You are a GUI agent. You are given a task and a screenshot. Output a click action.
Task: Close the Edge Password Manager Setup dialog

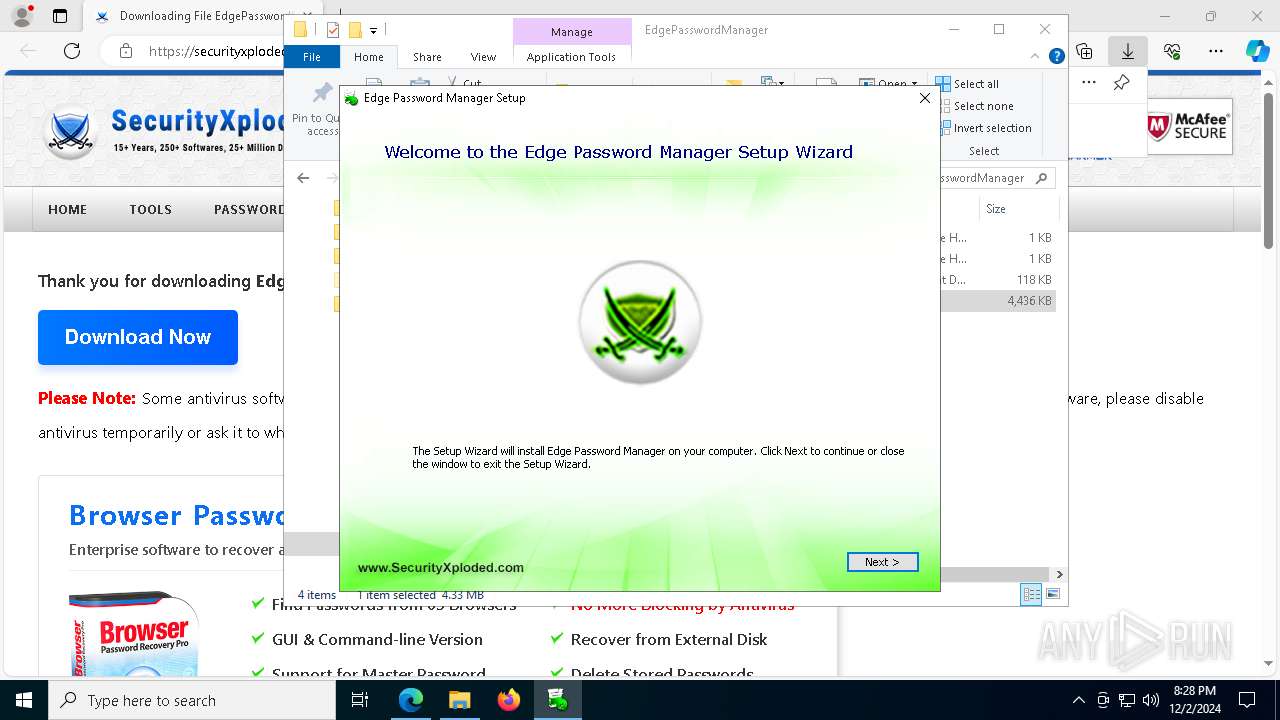tap(925, 98)
